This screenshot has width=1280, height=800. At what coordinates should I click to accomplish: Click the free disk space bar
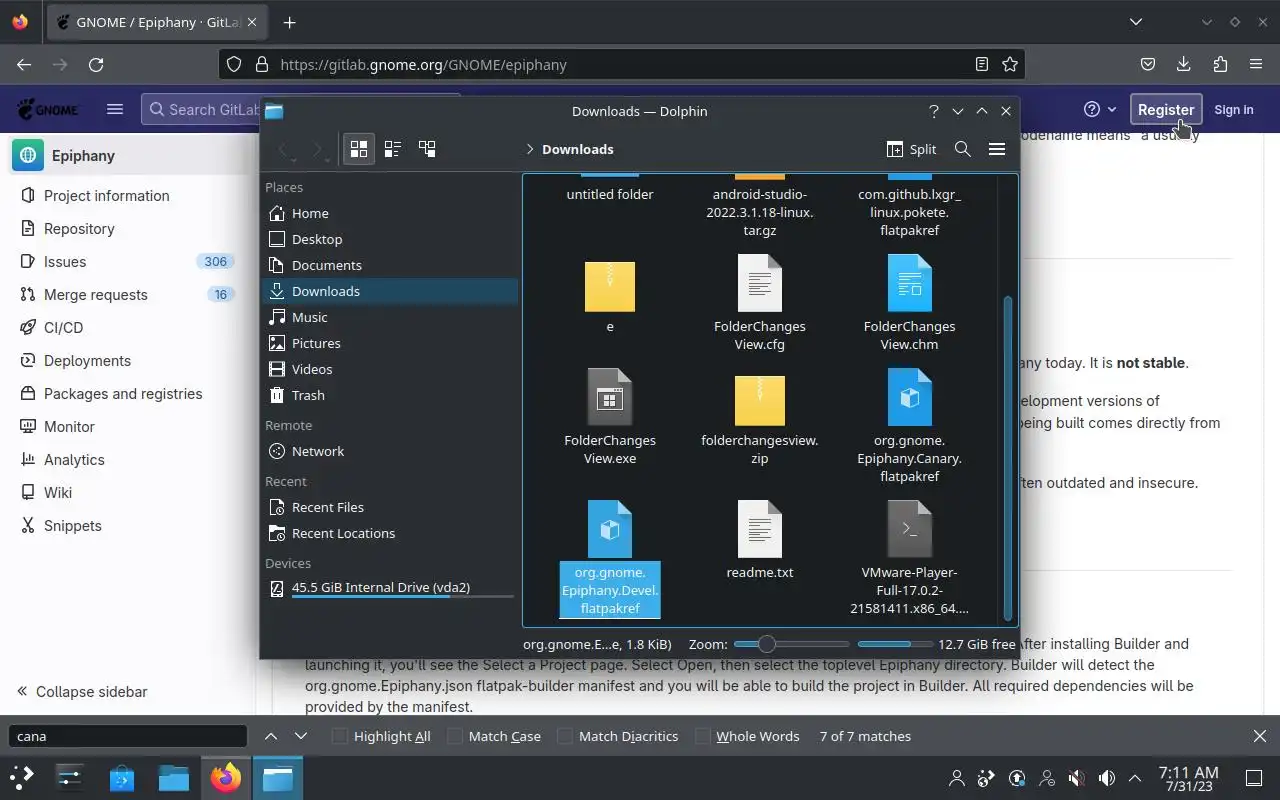(x=895, y=644)
